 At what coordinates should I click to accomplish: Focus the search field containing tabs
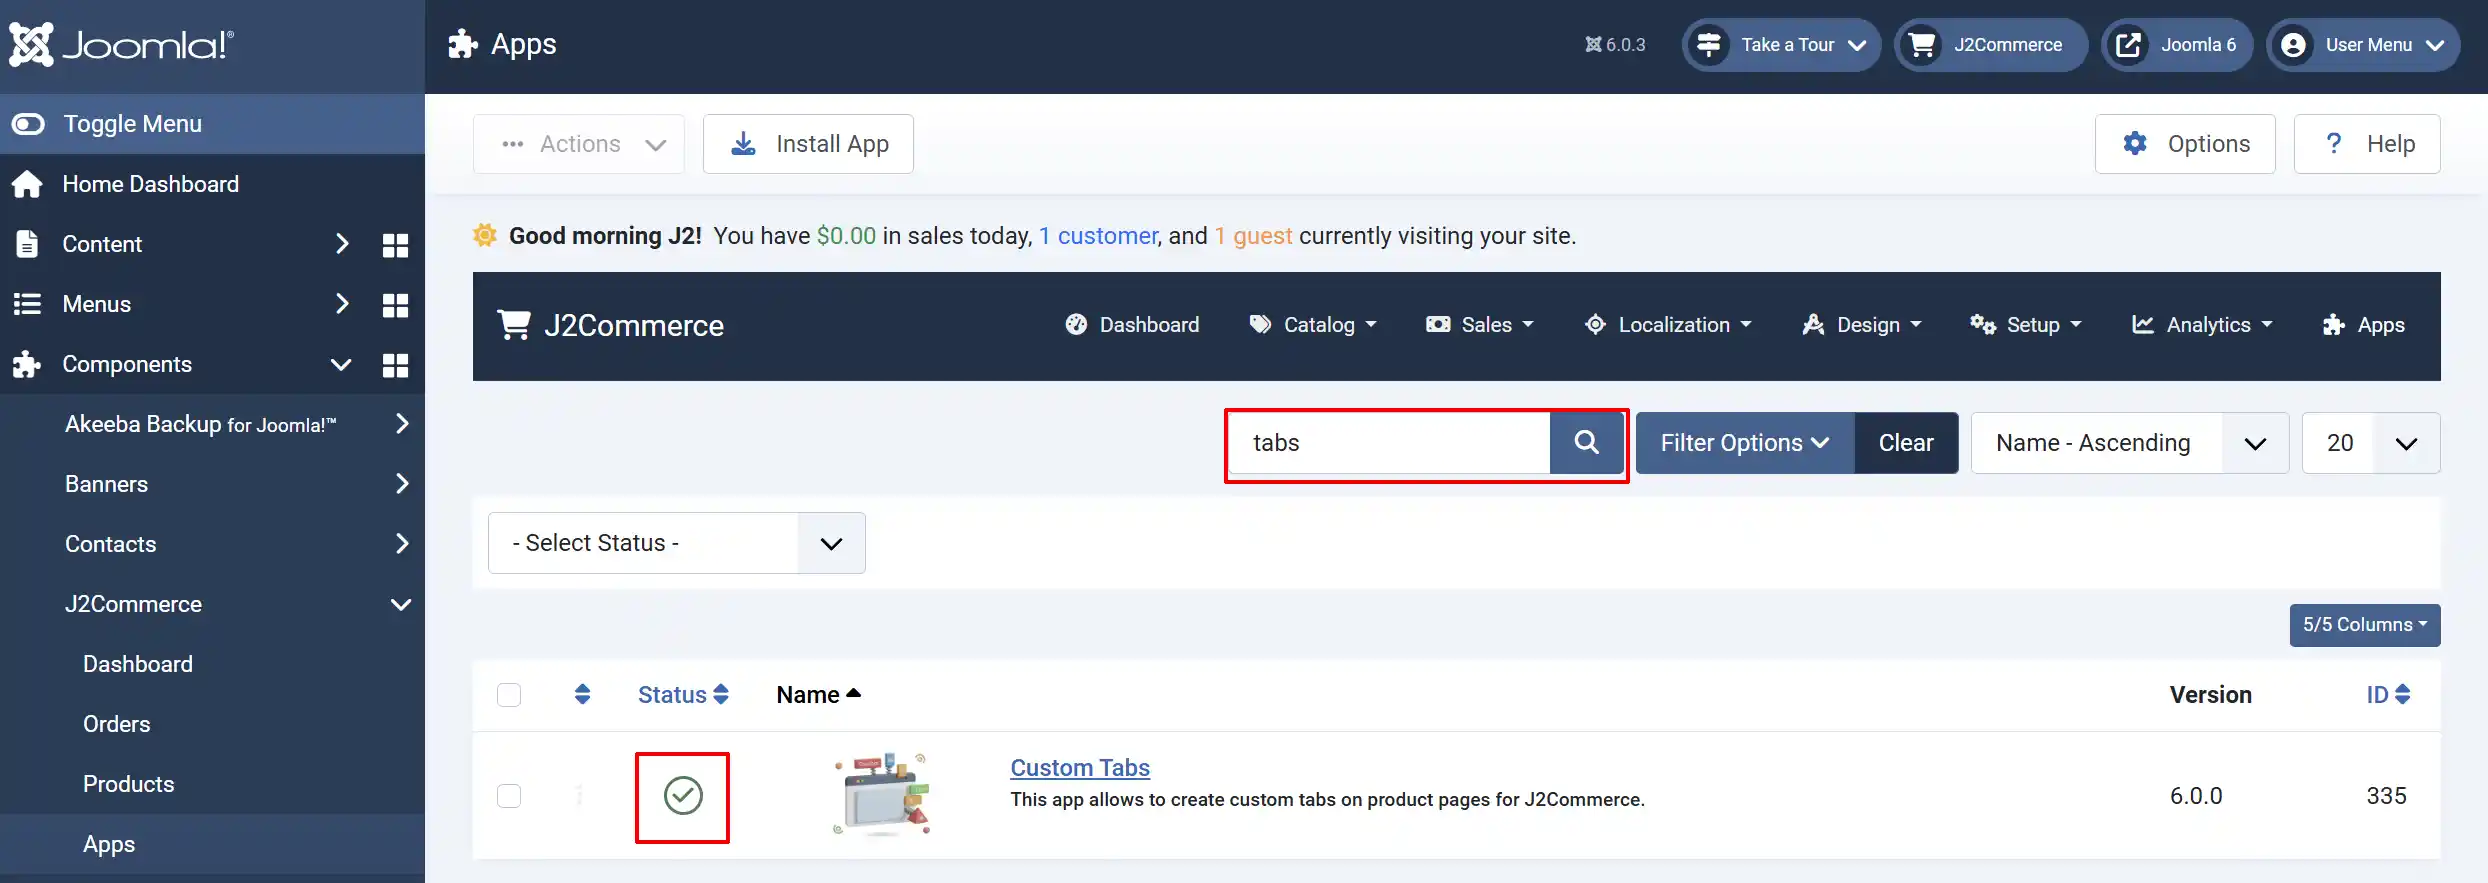(1390, 443)
